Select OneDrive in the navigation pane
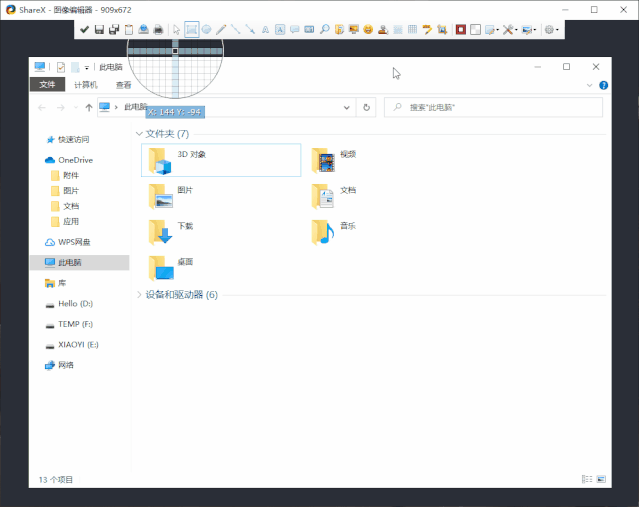The height and width of the screenshot is (507, 639). point(75,160)
